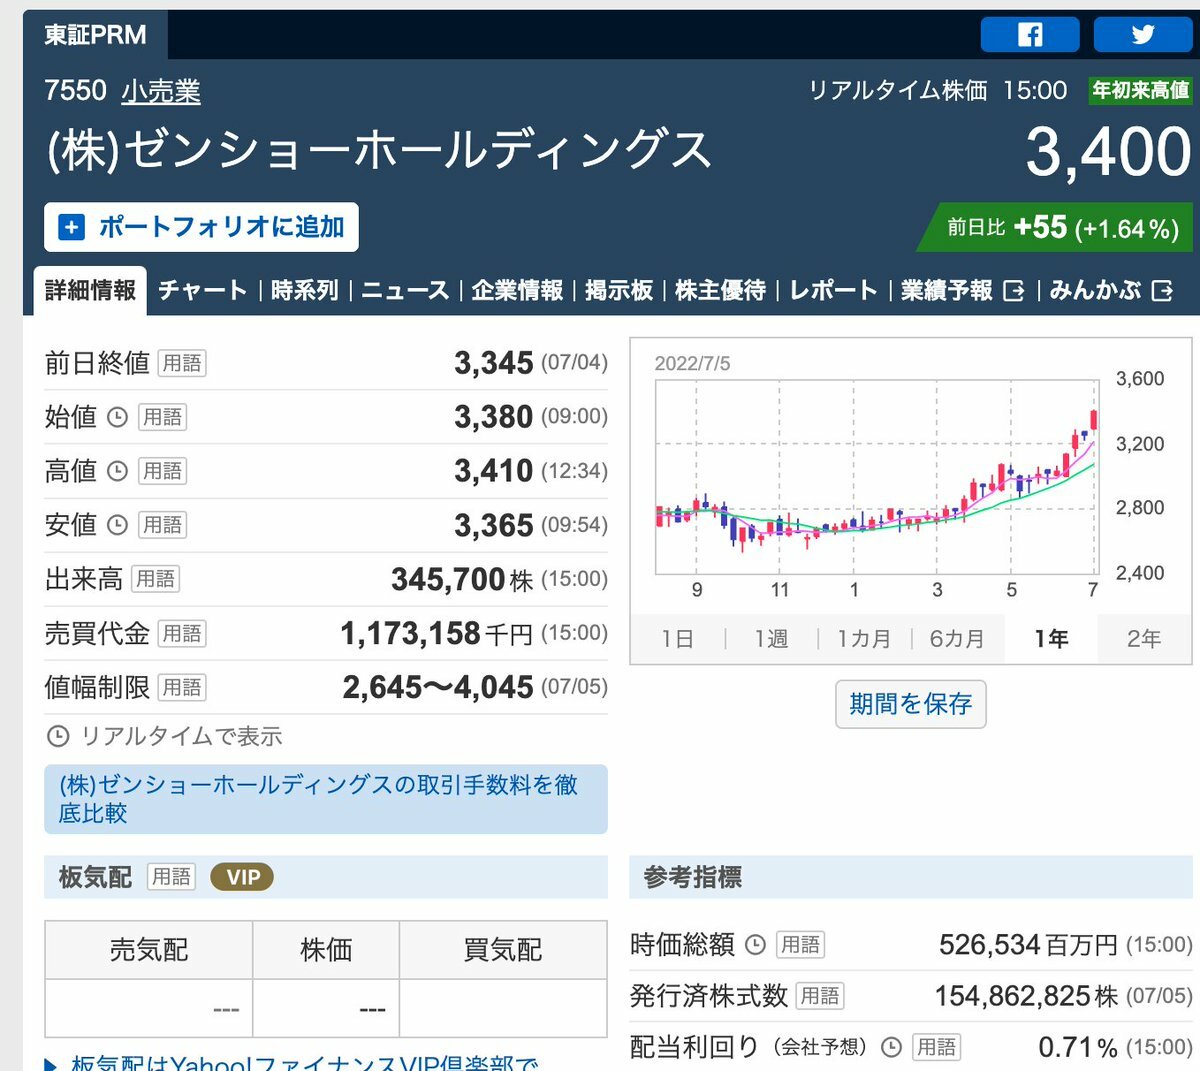Open the レポート tab
Viewport: 1200px width, 1071px height.
833,291
